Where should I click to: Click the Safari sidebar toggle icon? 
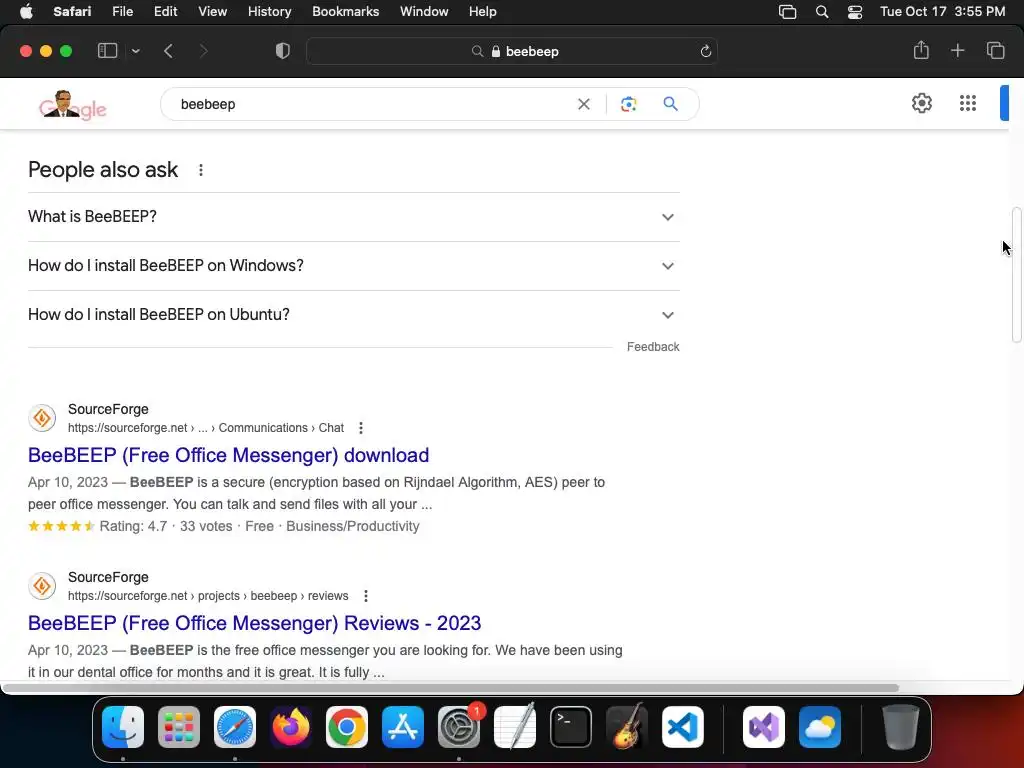click(107, 51)
